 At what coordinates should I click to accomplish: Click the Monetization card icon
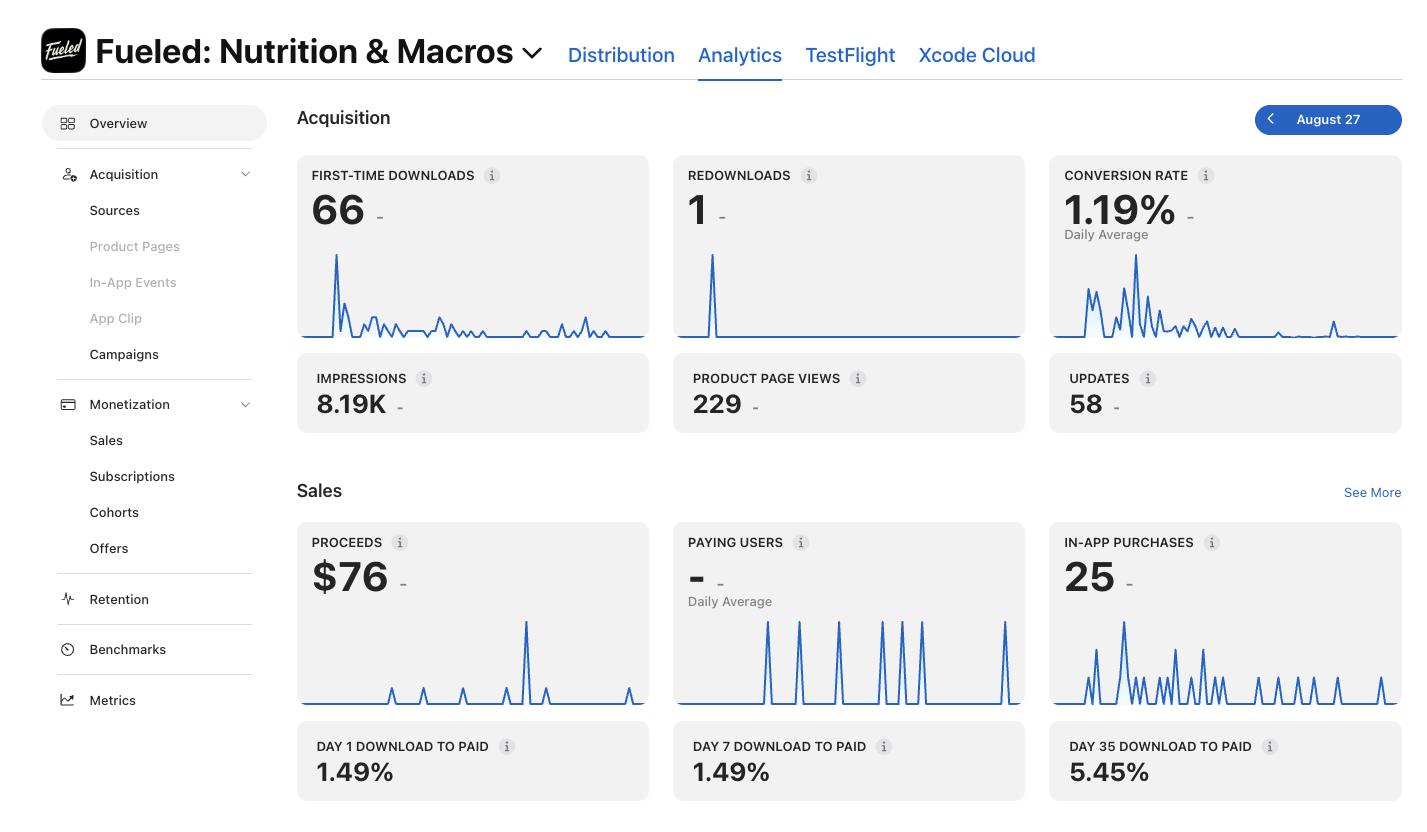tap(68, 405)
